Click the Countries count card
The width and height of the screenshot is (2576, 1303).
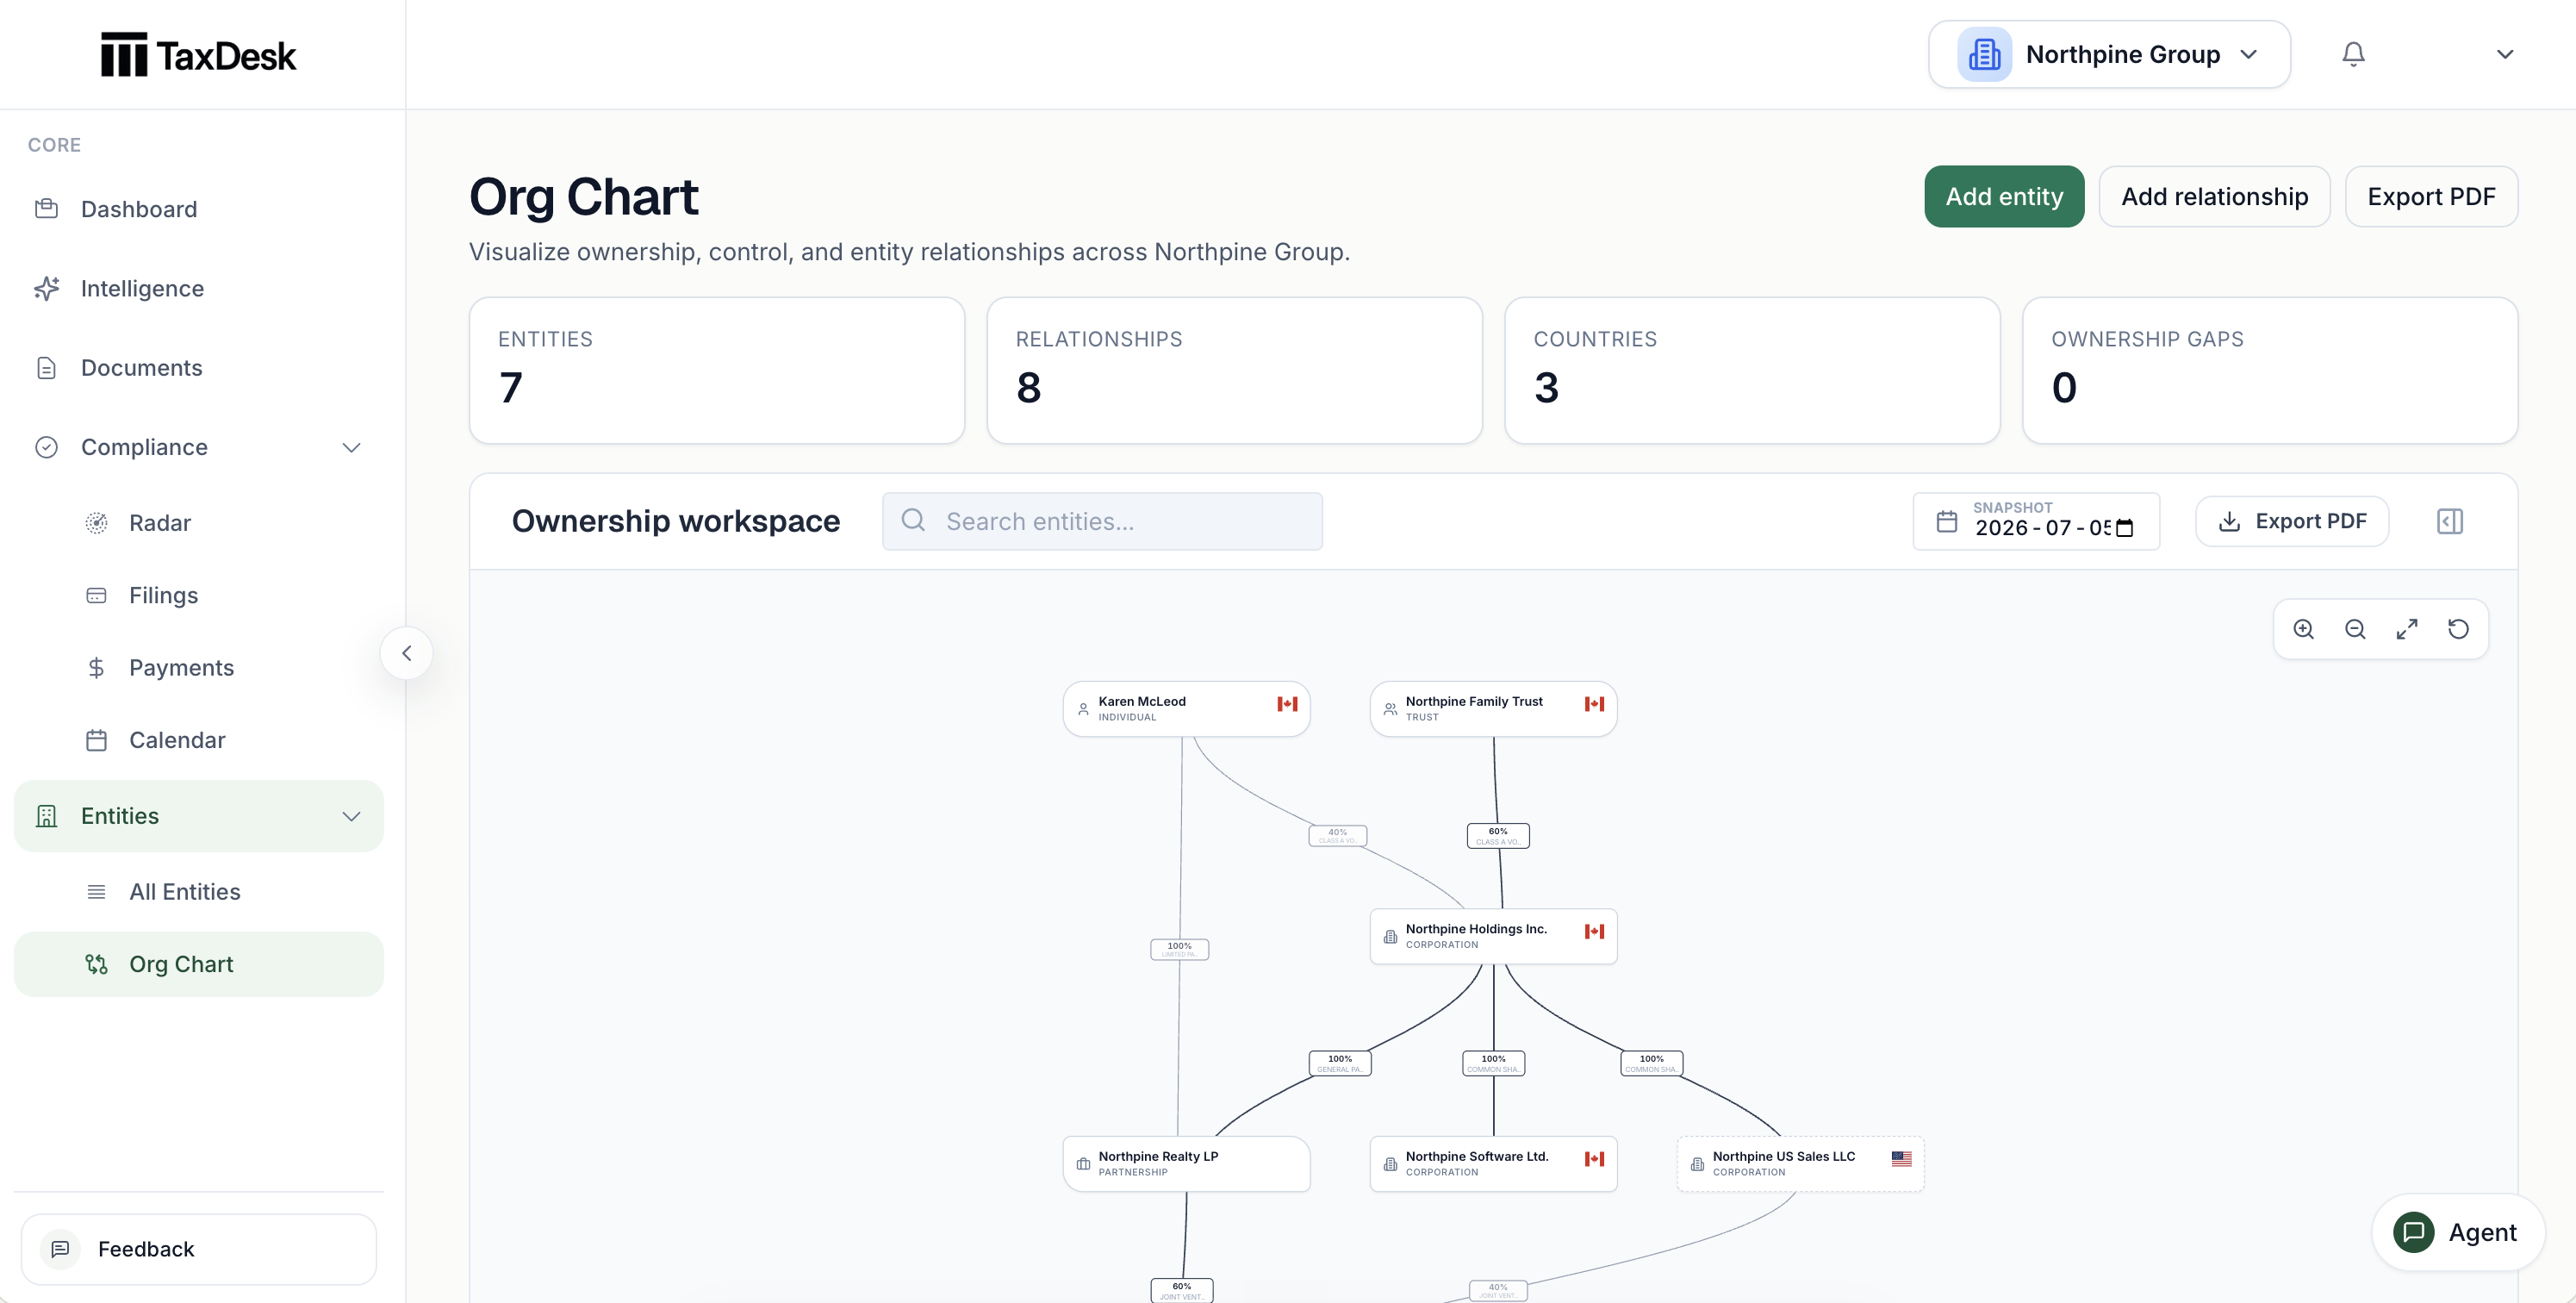1752,370
